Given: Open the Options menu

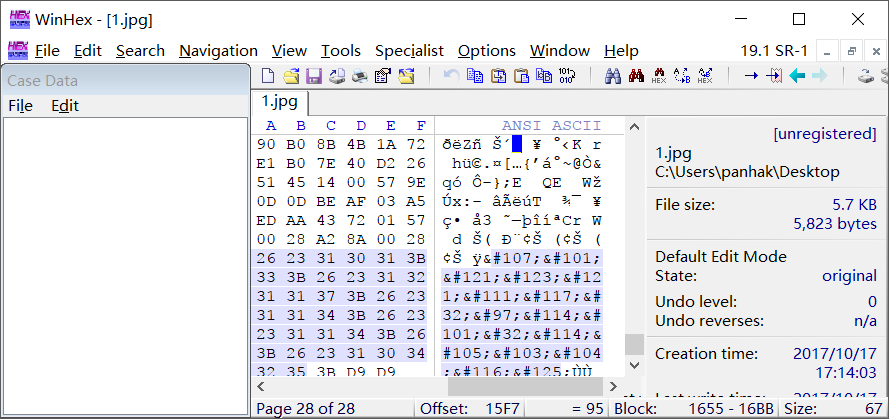Looking at the screenshot, I should [487, 51].
